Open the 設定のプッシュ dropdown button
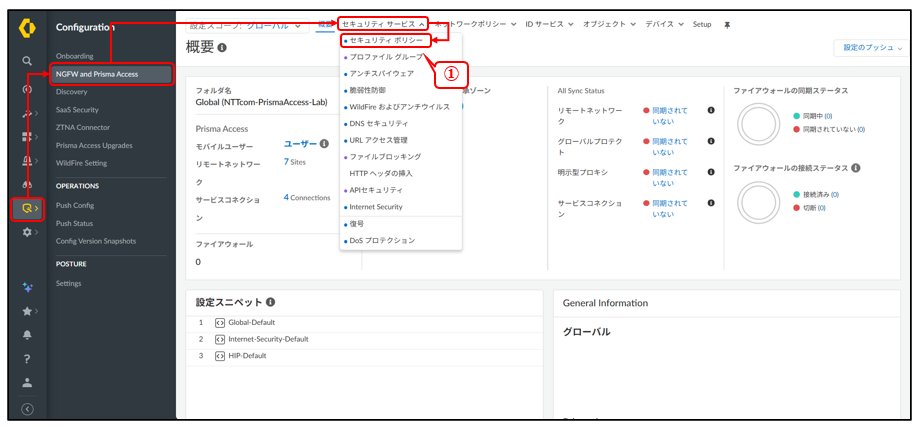This screenshot has height=427, width=919. (872, 48)
